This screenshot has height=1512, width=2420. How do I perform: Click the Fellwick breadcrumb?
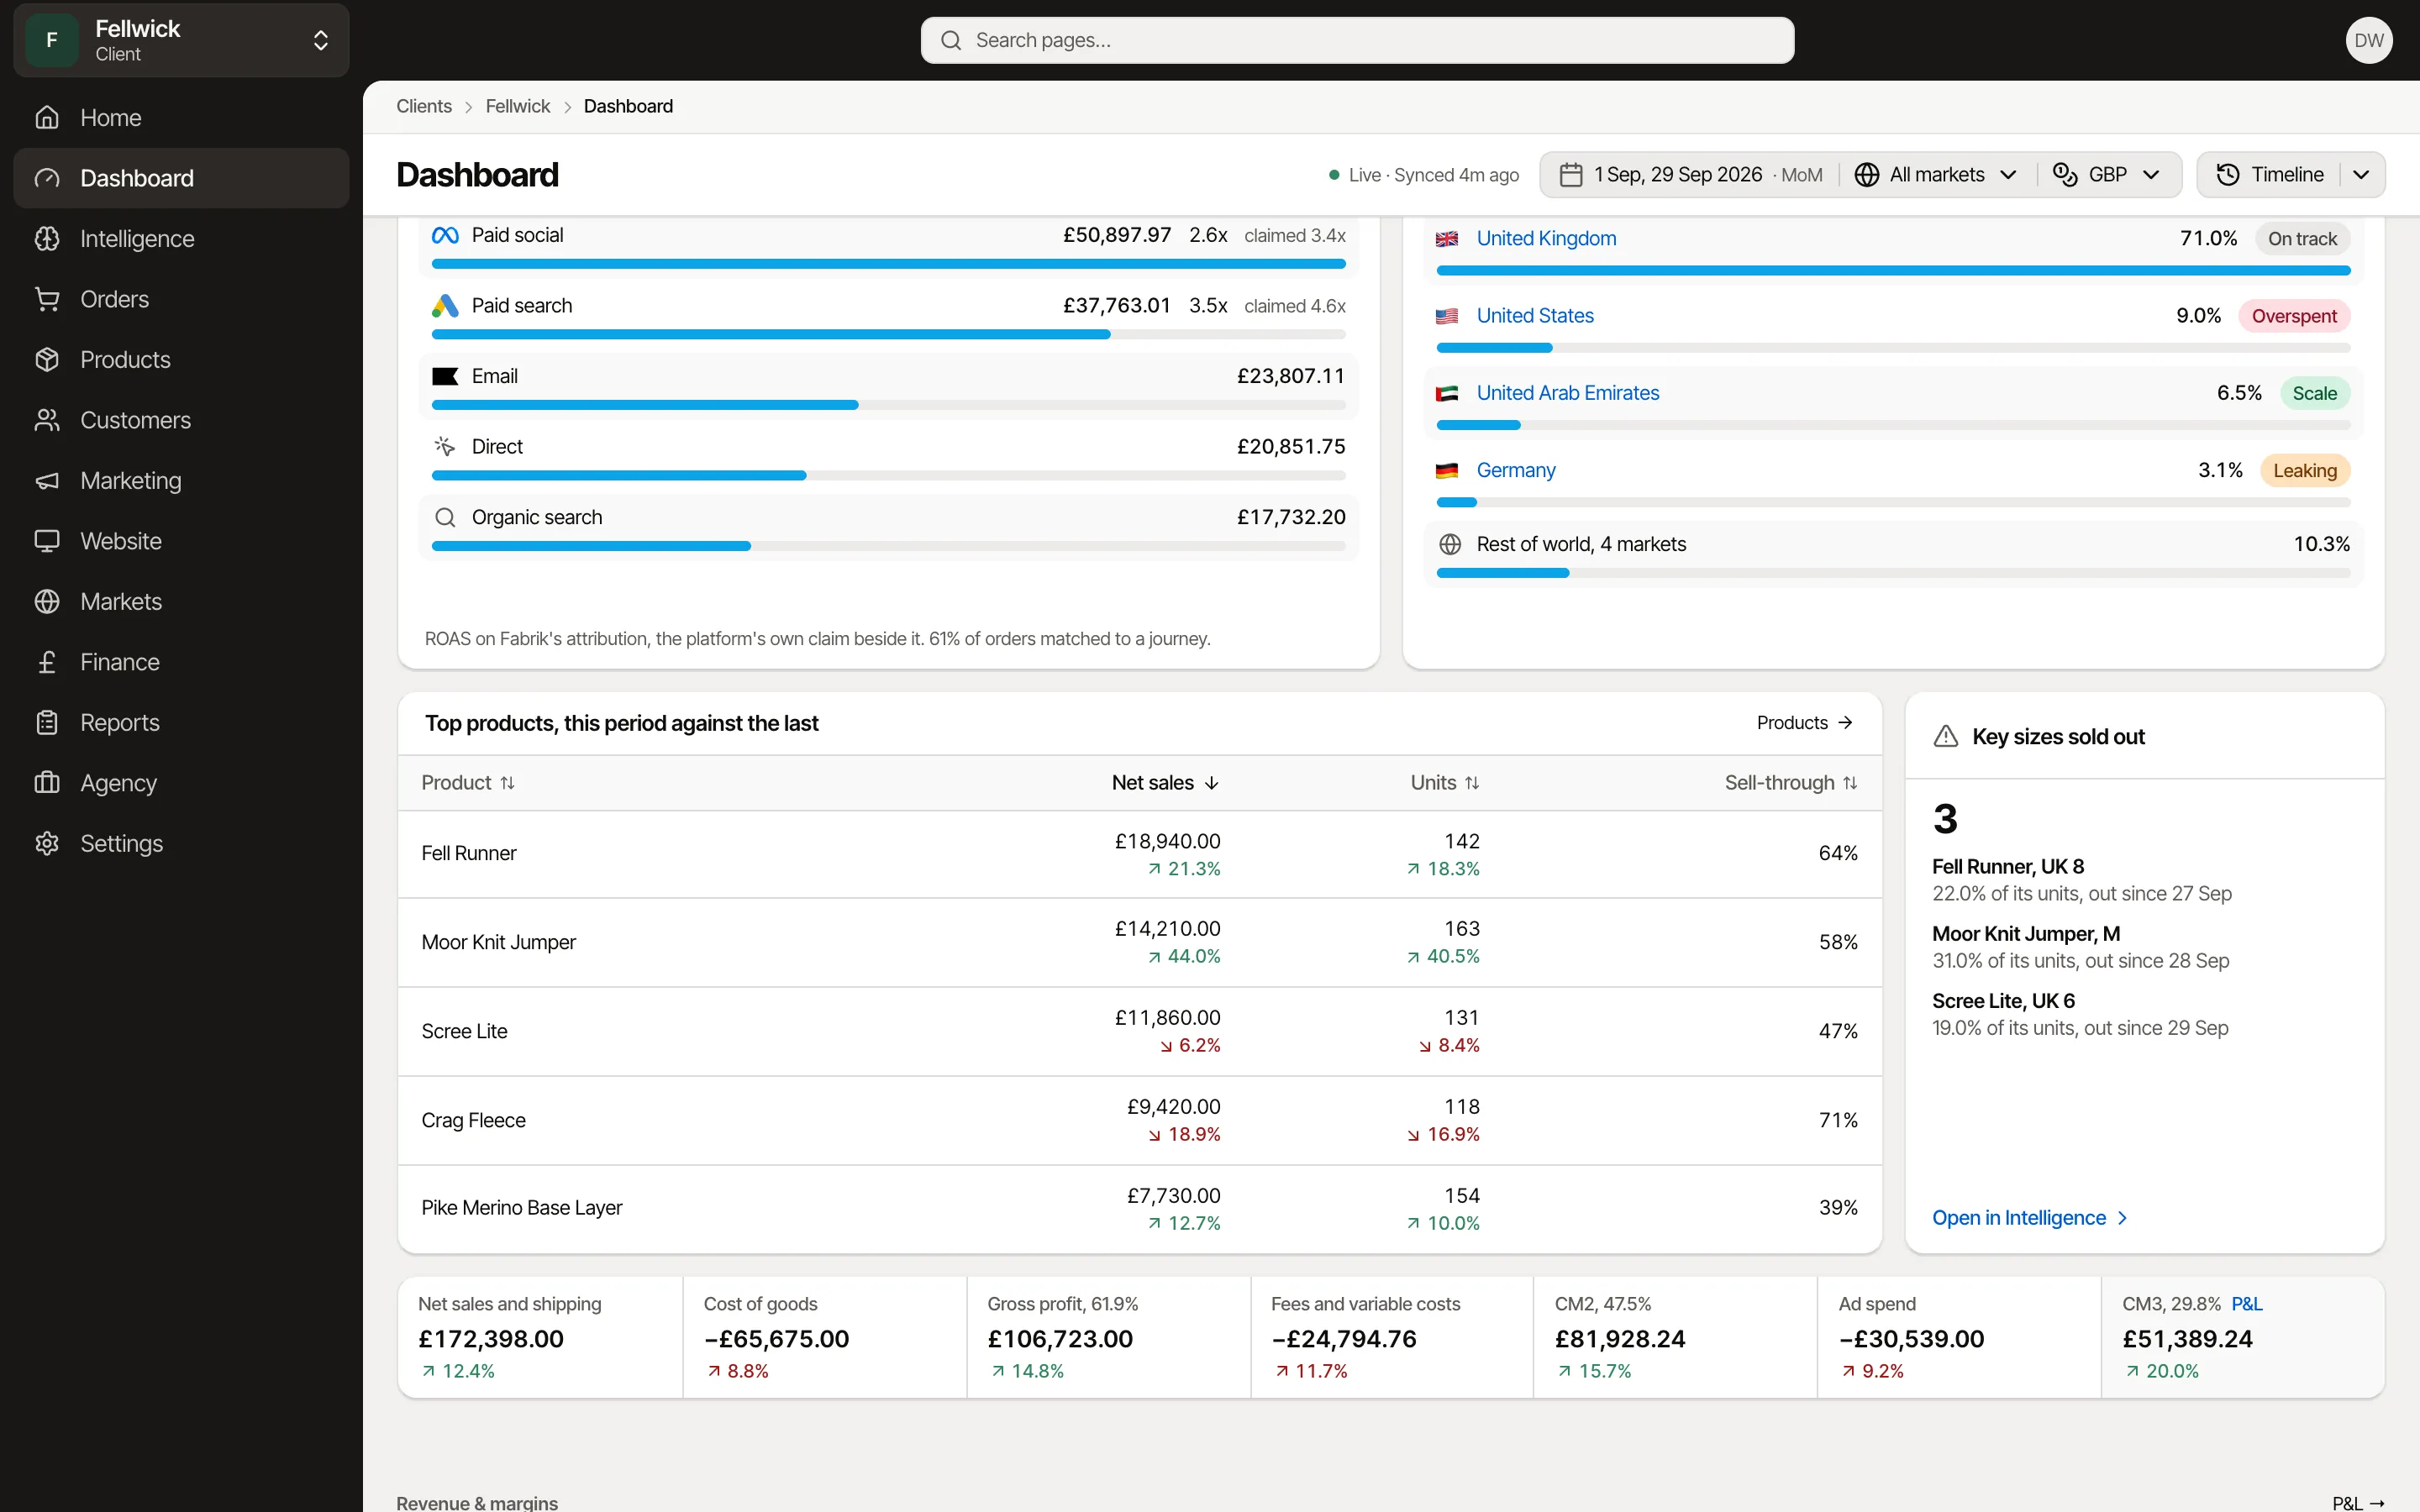pyautogui.click(x=518, y=106)
